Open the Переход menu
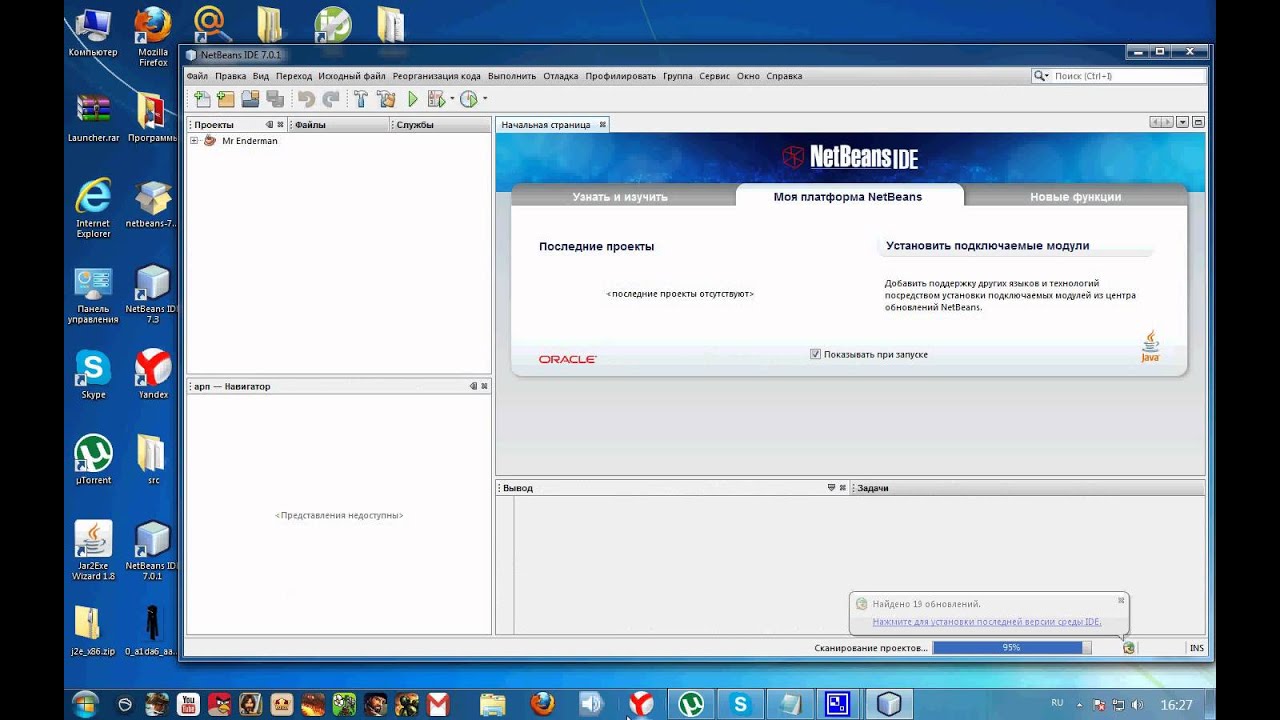The image size is (1280, 720). click(294, 76)
